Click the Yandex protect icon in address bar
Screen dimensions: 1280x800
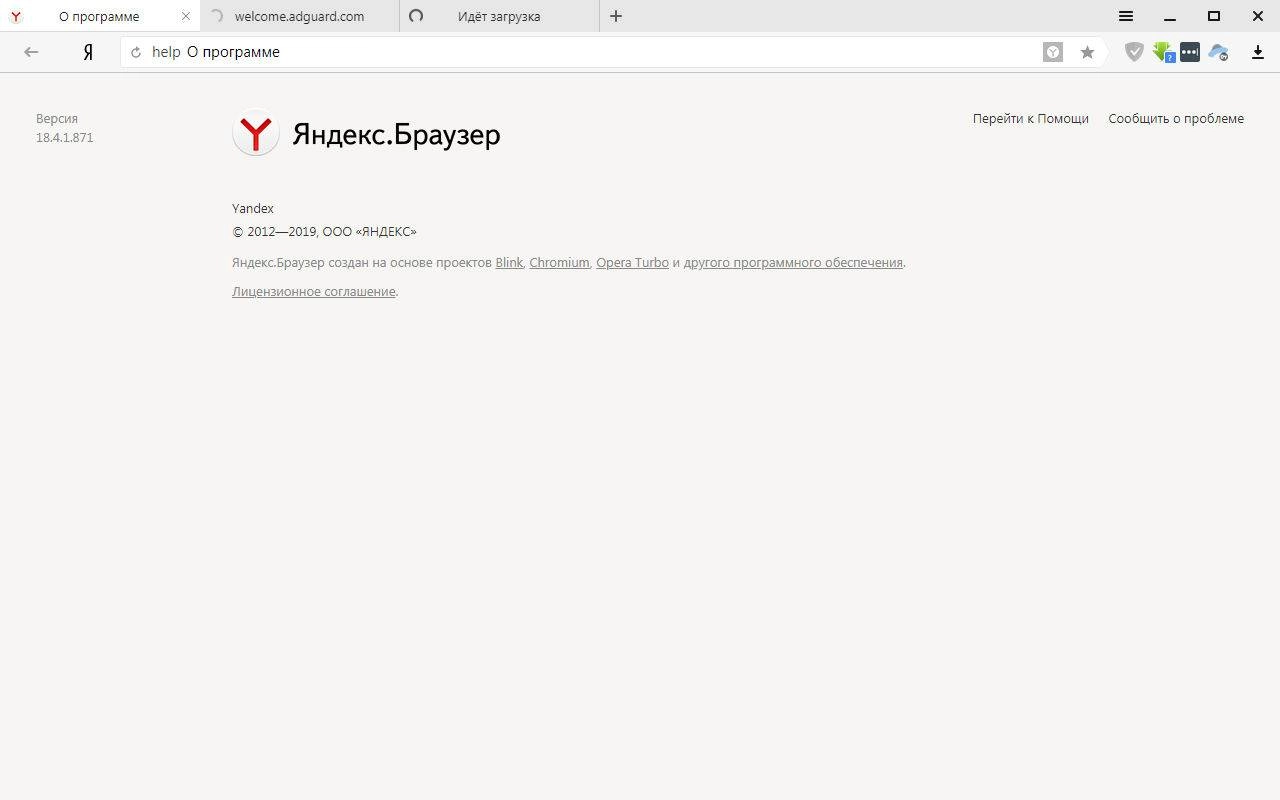click(x=1053, y=52)
